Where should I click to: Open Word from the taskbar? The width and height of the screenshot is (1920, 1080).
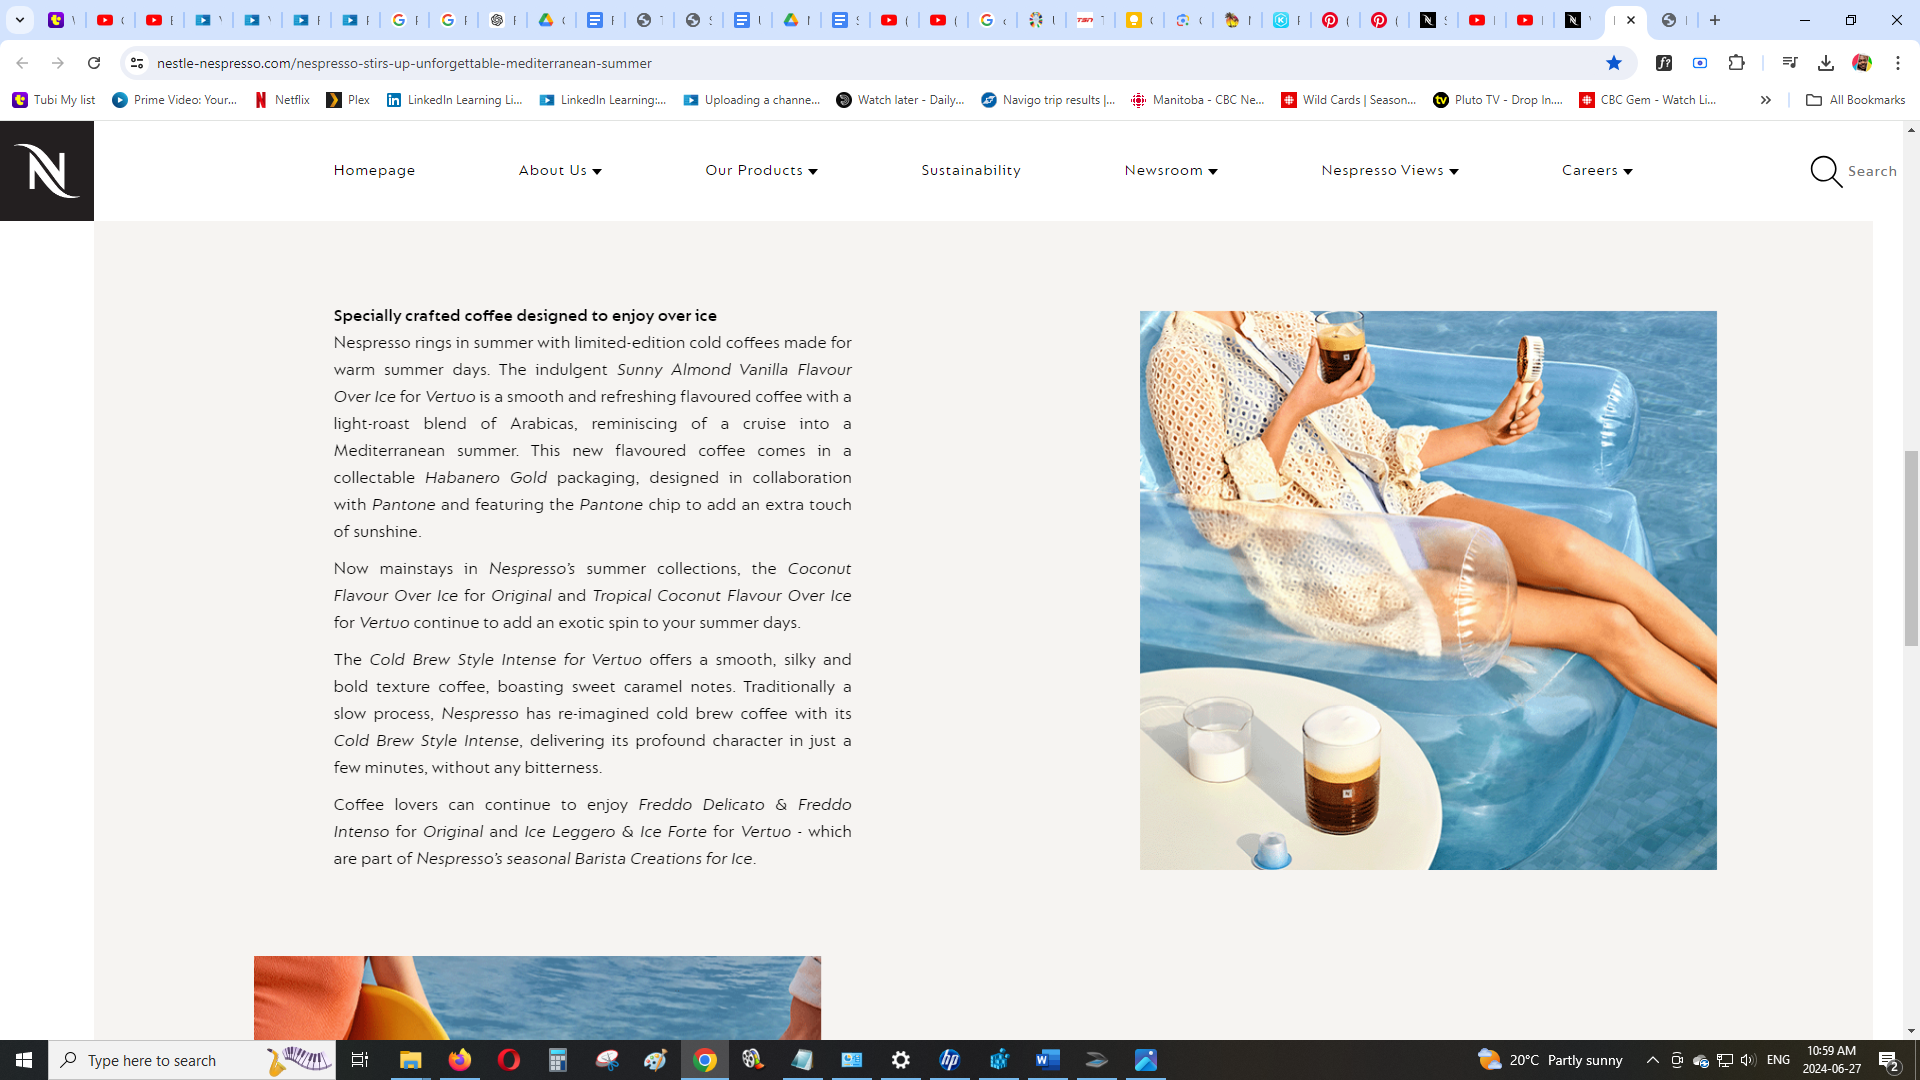(1047, 1060)
